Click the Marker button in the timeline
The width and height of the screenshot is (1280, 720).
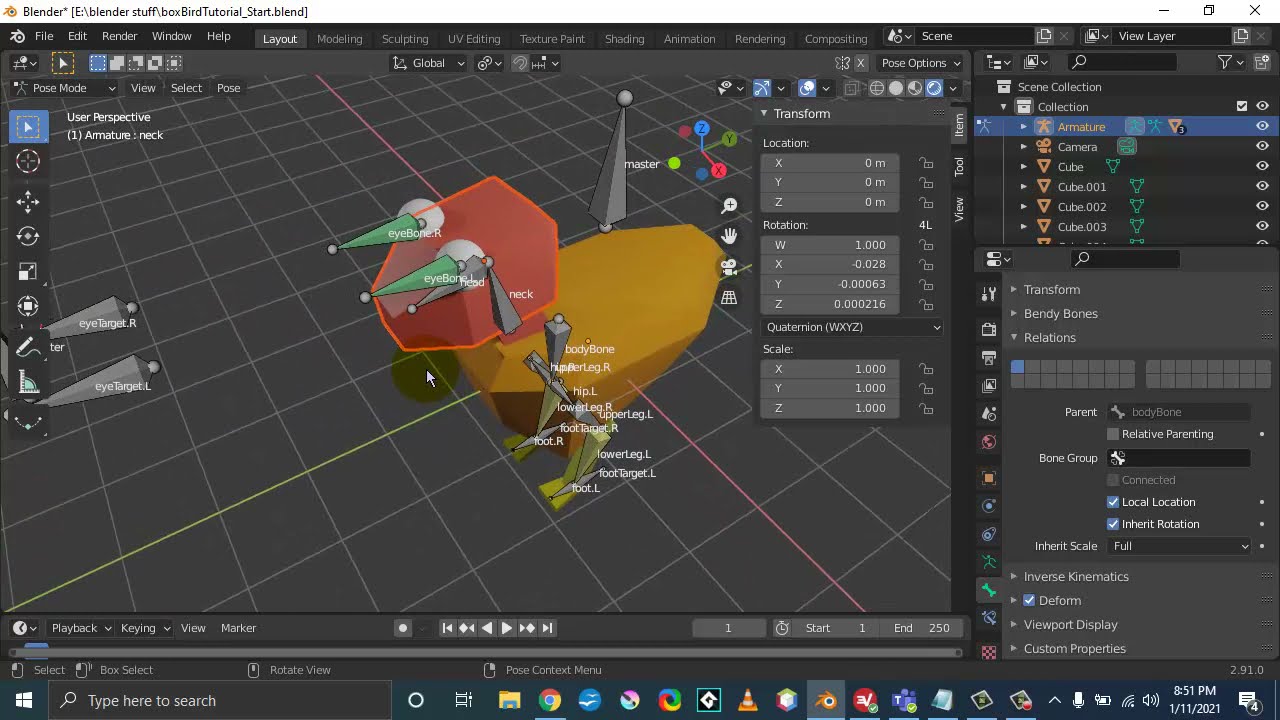(238, 628)
